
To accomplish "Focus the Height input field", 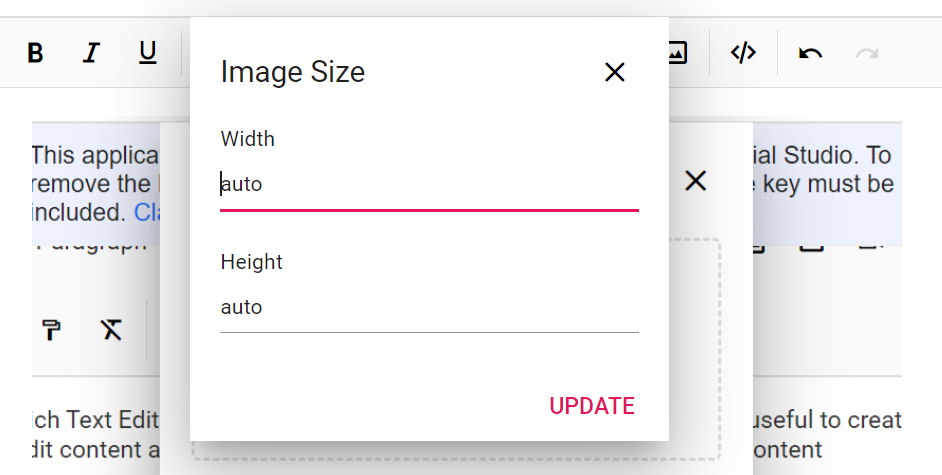I will click(429, 307).
